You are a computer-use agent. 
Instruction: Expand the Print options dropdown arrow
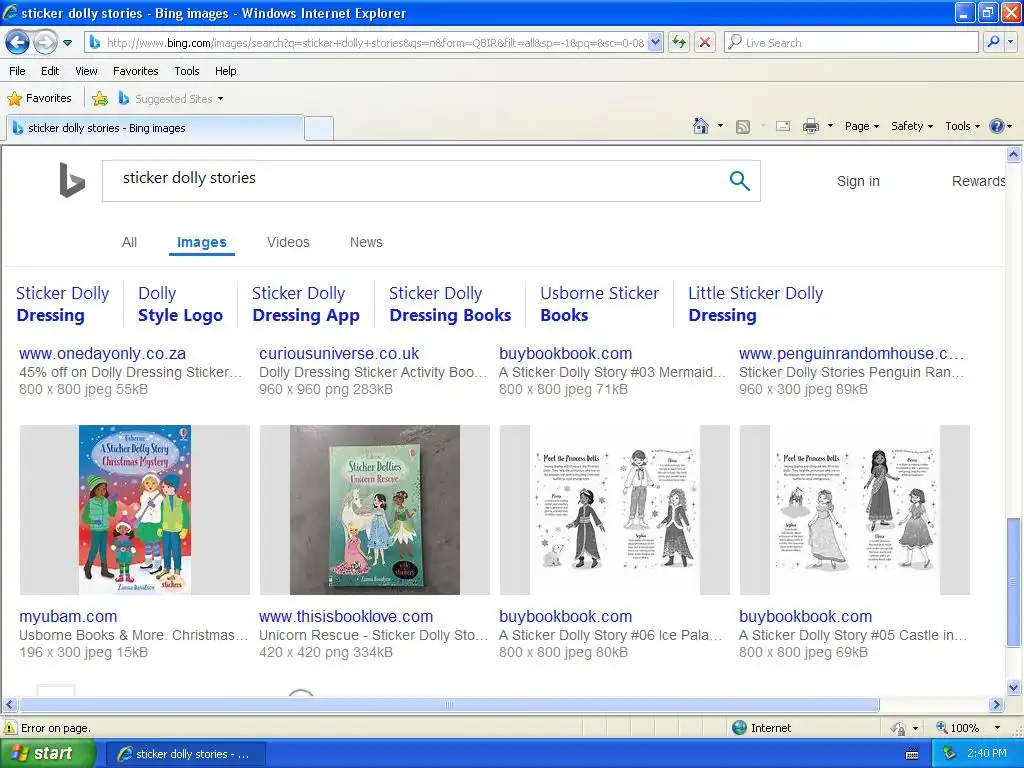pos(830,126)
